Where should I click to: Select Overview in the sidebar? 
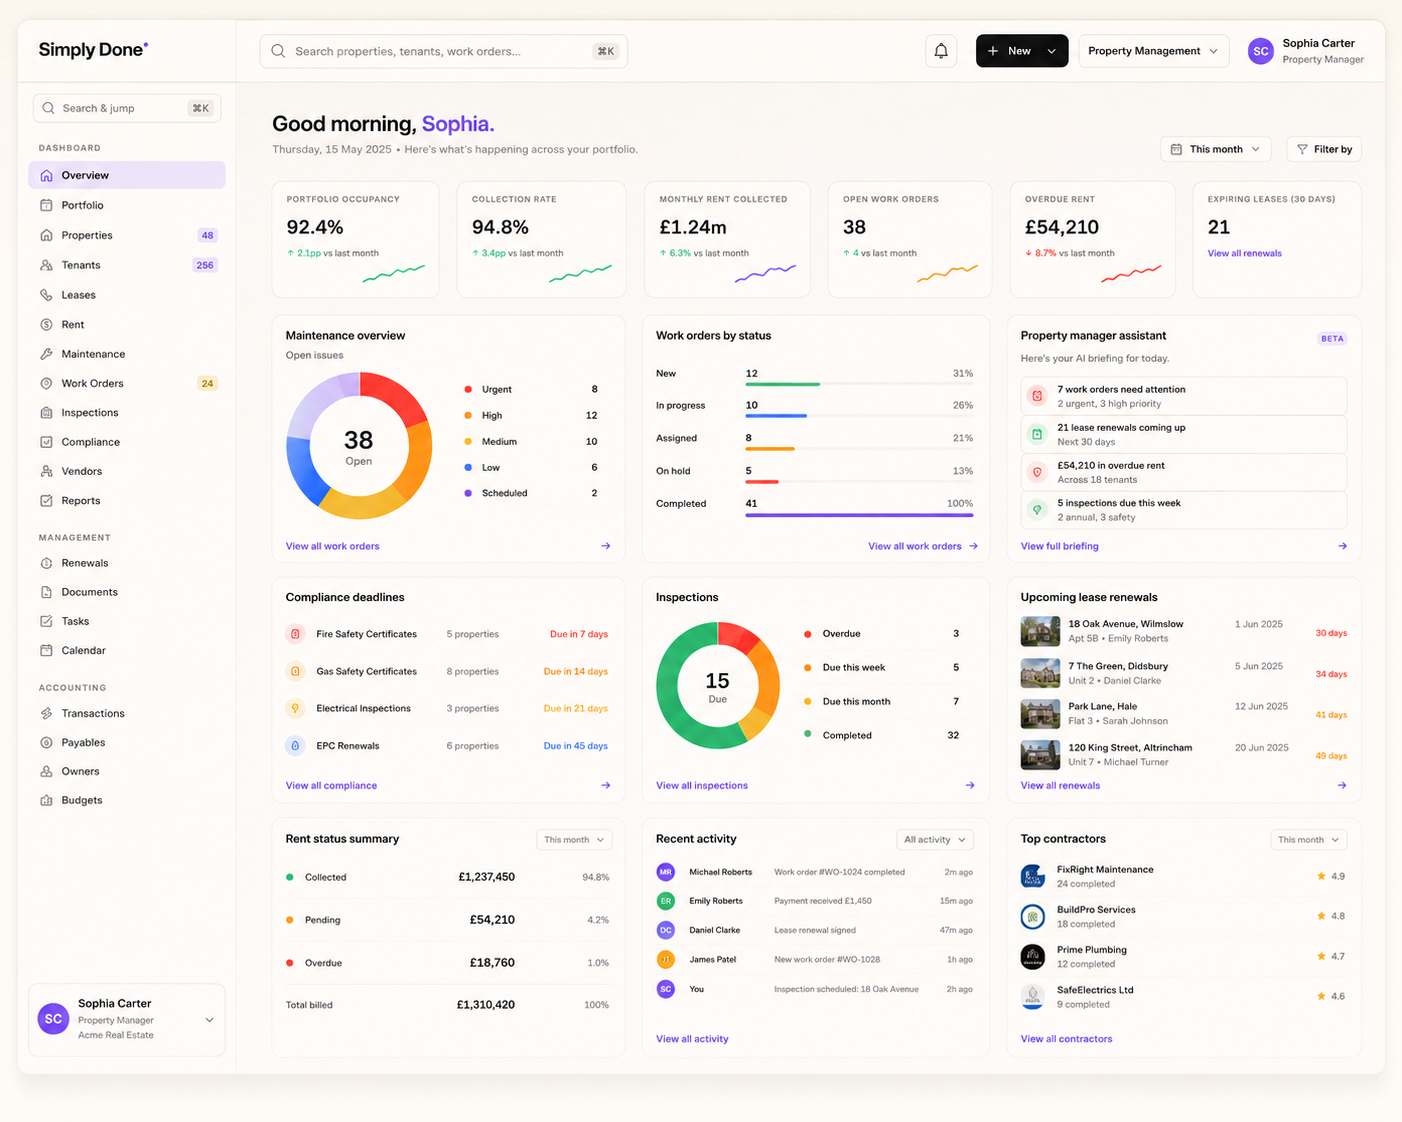click(x=127, y=175)
